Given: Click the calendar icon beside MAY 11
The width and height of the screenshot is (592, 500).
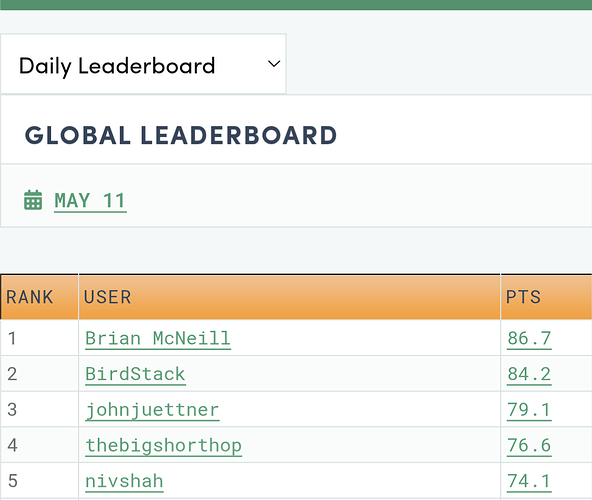Looking at the screenshot, I should [x=33, y=200].
